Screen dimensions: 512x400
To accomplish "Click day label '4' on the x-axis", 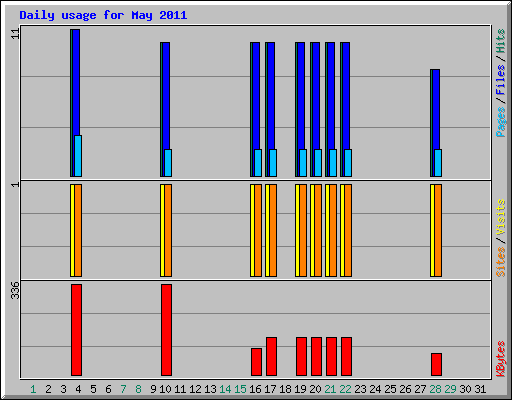I will coord(78,389).
